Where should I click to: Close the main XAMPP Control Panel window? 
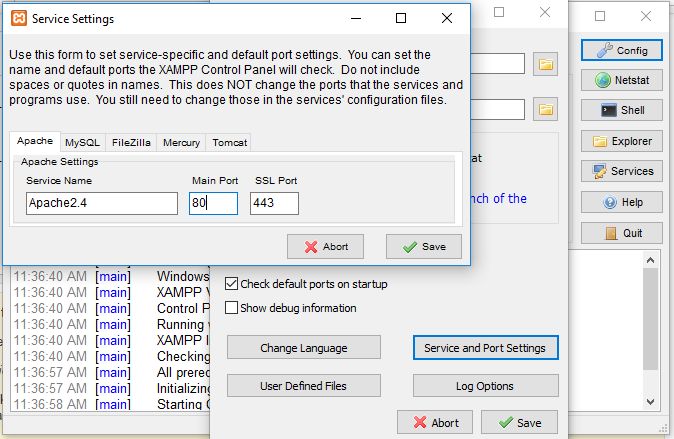[646, 16]
